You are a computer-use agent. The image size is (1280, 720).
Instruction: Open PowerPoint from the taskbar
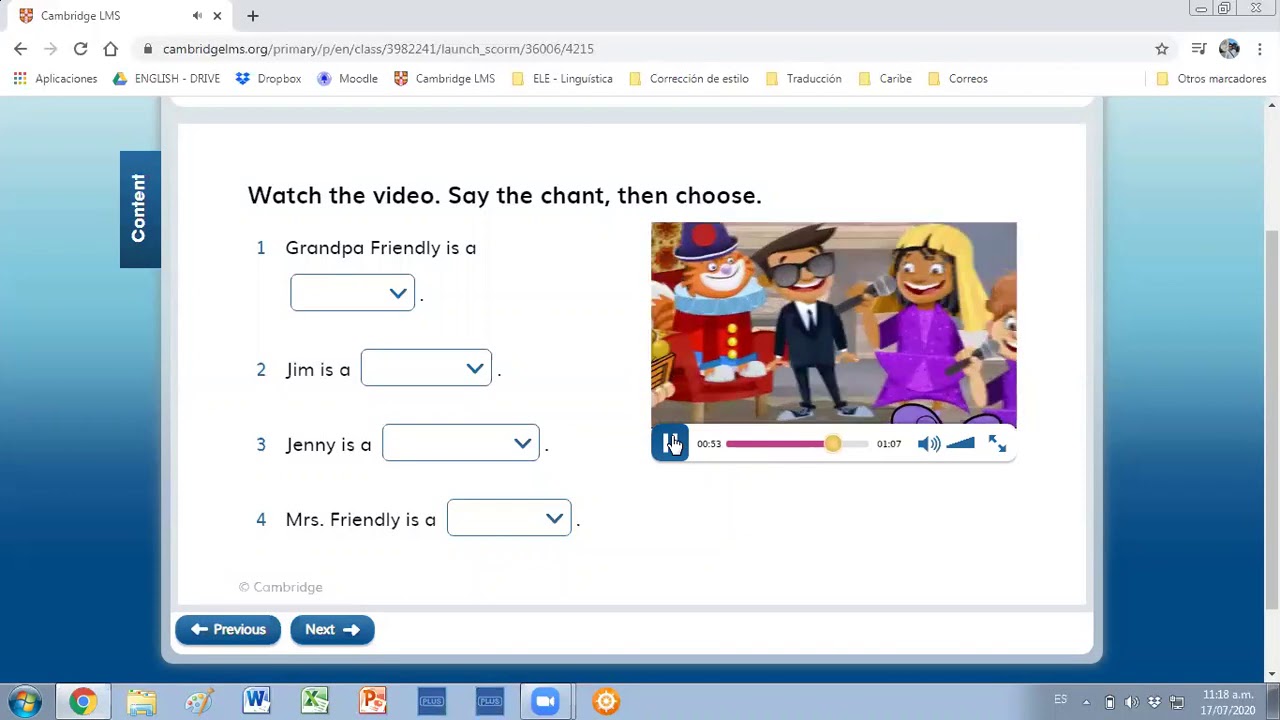[372, 701]
